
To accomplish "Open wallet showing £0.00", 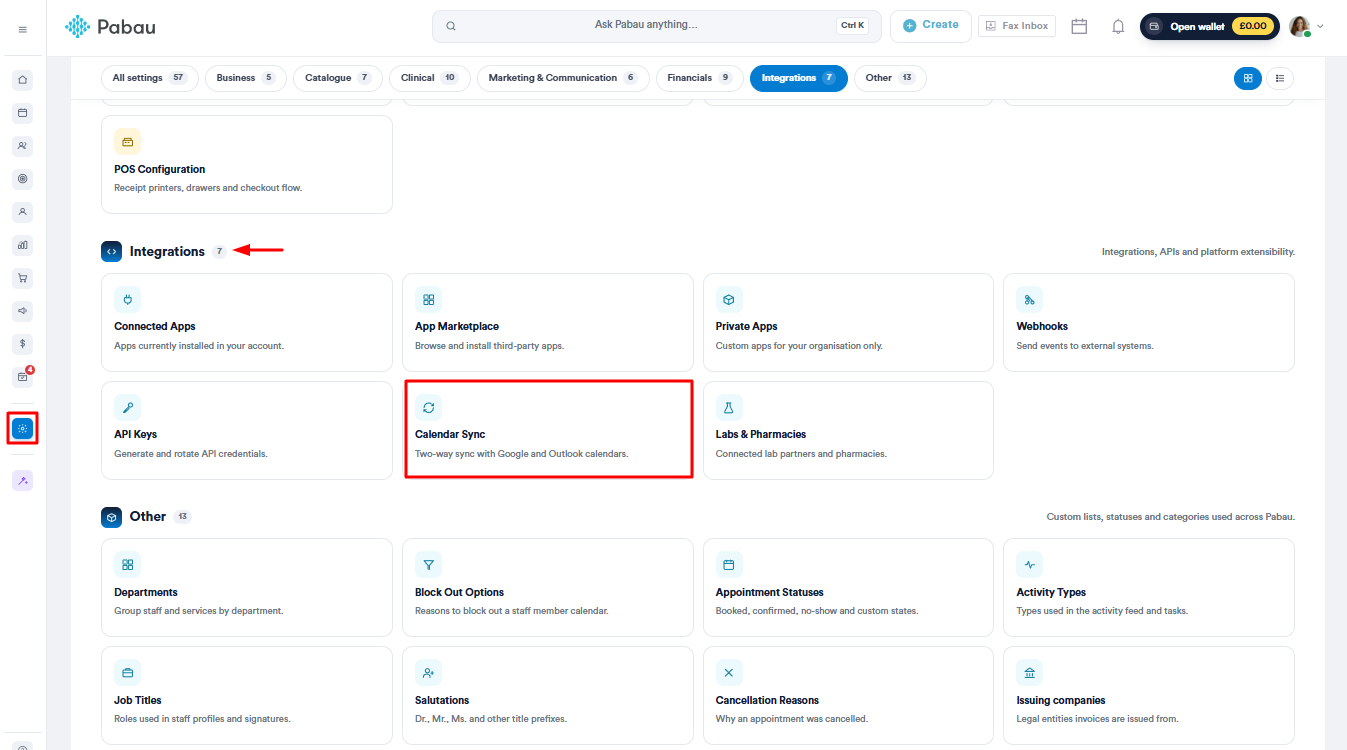I will [1210, 26].
